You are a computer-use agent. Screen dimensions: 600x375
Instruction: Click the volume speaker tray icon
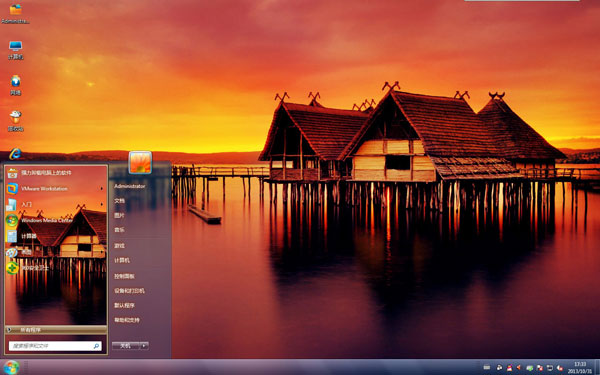519,368
